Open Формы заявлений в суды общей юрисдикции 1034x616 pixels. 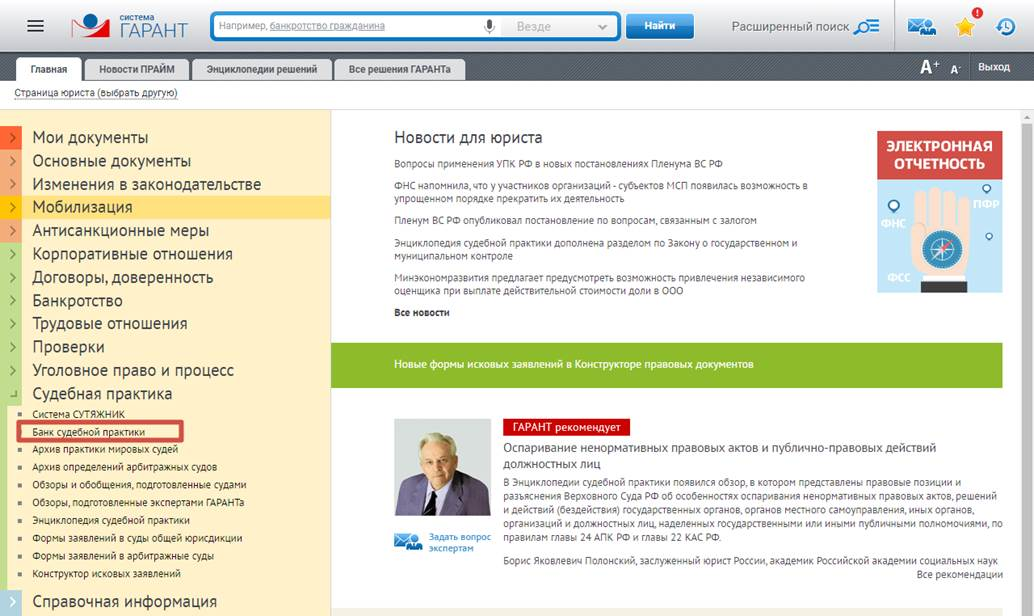(x=137, y=538)
